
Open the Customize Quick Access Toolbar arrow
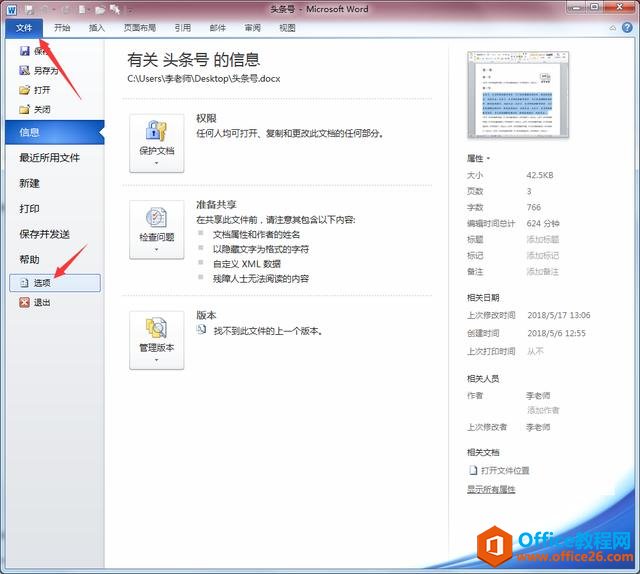pyautogui.click(x=130, y=10)
